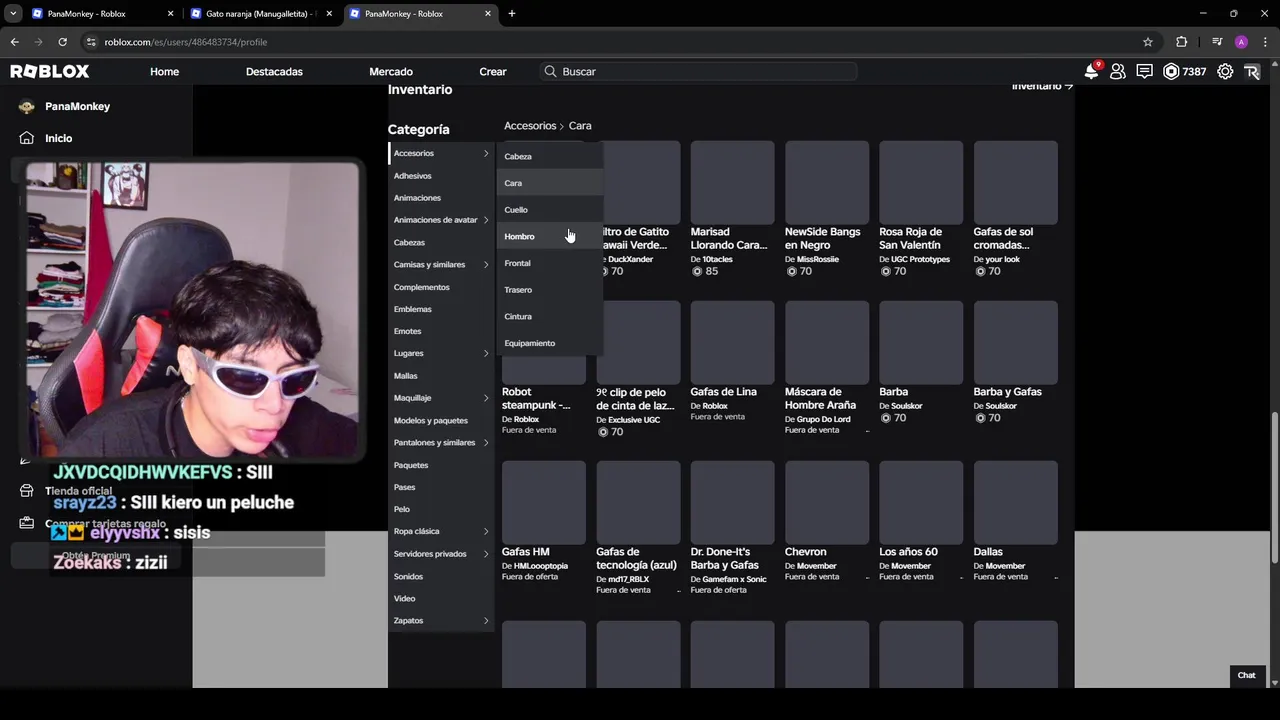Click the site info icon in address bar
Image resolution: width=1280 pixels, height=720 pixels.
[91, 42]
